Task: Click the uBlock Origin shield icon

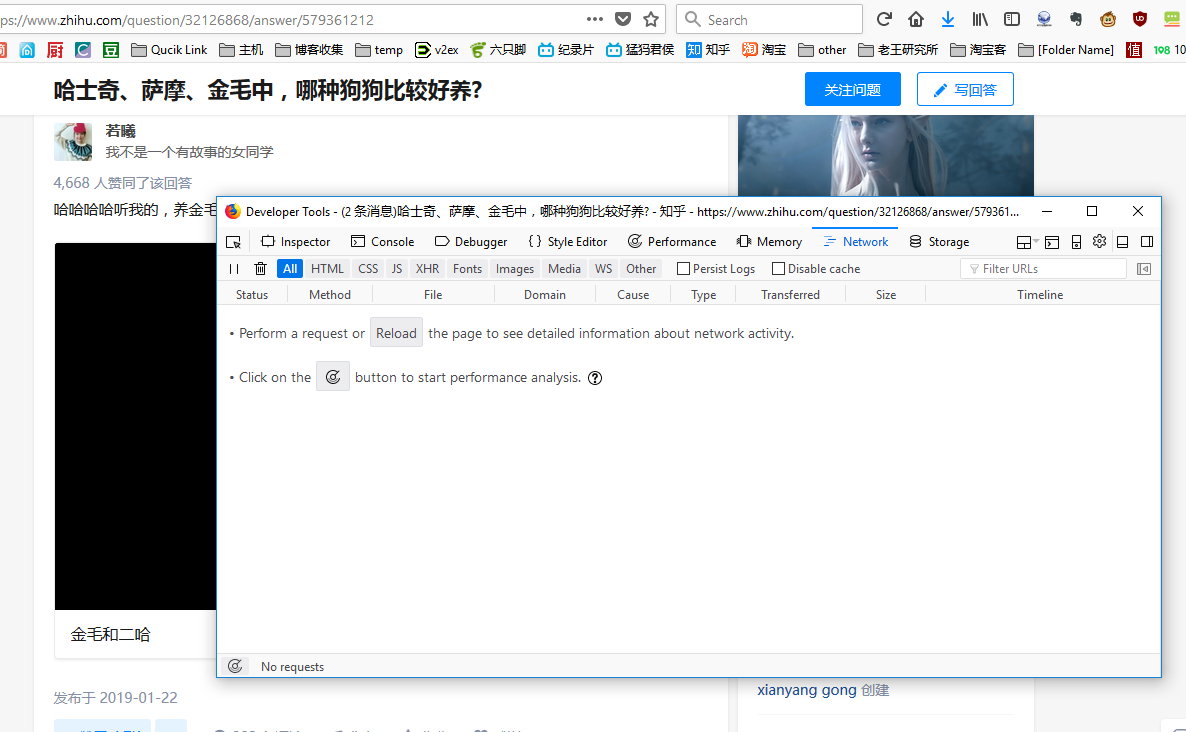Action: click(1140, 18)
